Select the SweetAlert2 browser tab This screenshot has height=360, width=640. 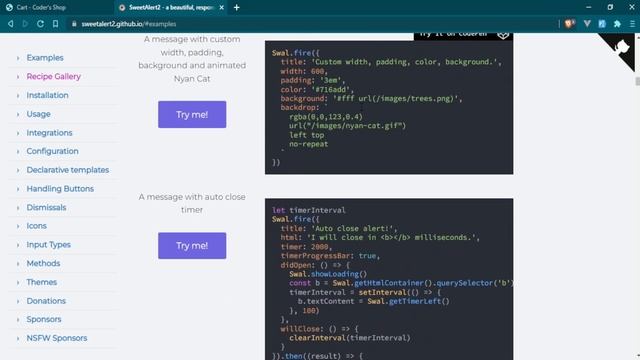pyautogui.click(x=171, y=7)
